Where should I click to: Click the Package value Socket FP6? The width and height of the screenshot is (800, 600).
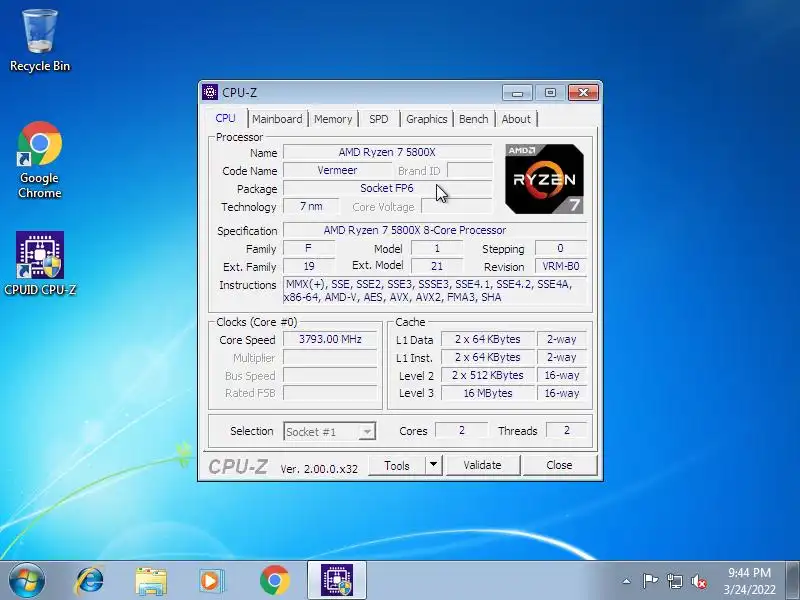coord(387,188)
